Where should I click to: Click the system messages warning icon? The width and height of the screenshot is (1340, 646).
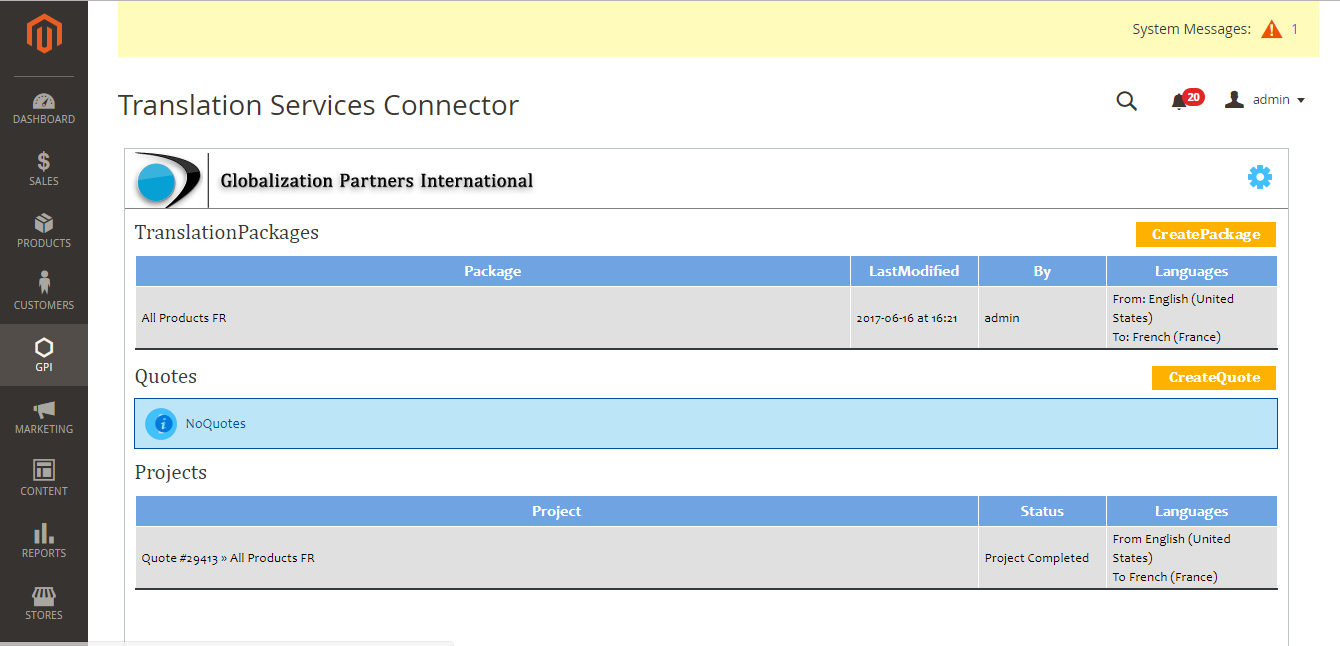pyautogui.click(x=1271, y=29)
